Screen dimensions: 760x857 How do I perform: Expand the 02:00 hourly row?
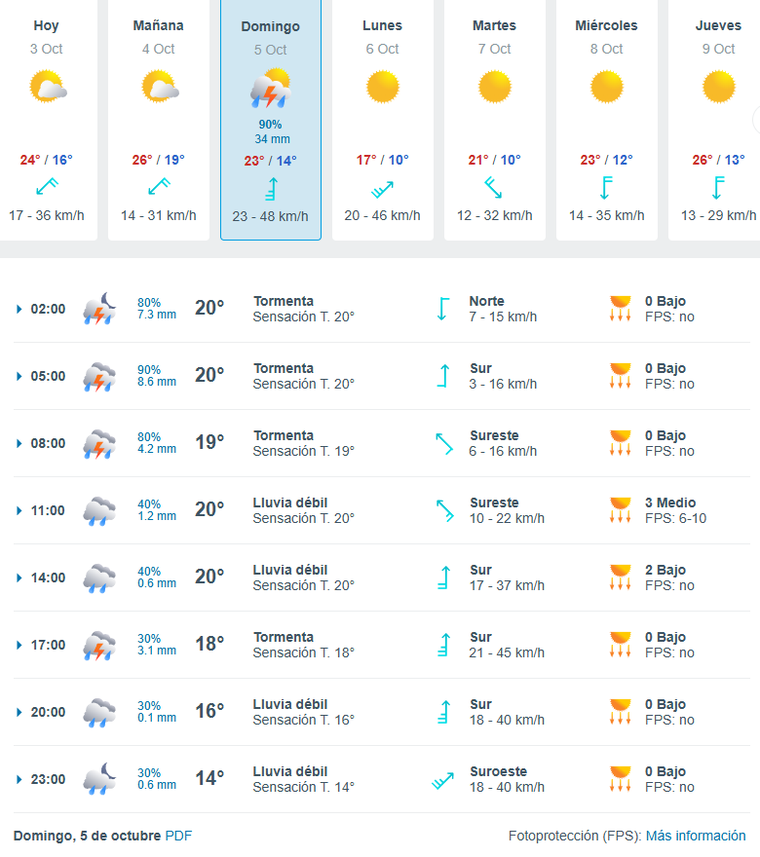pos(19,309)
